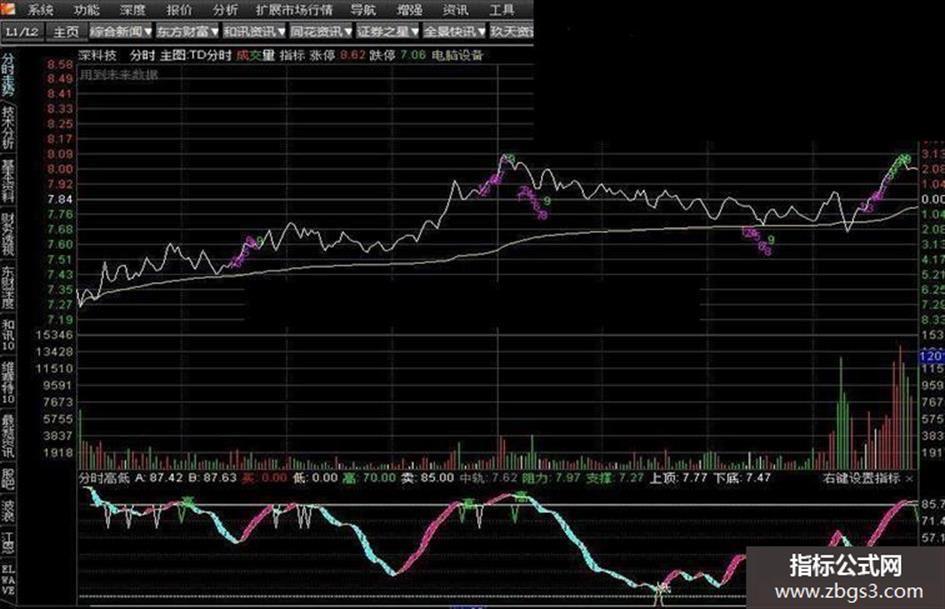
Task: Go to 主页 home button
Action: coord(66,31)
